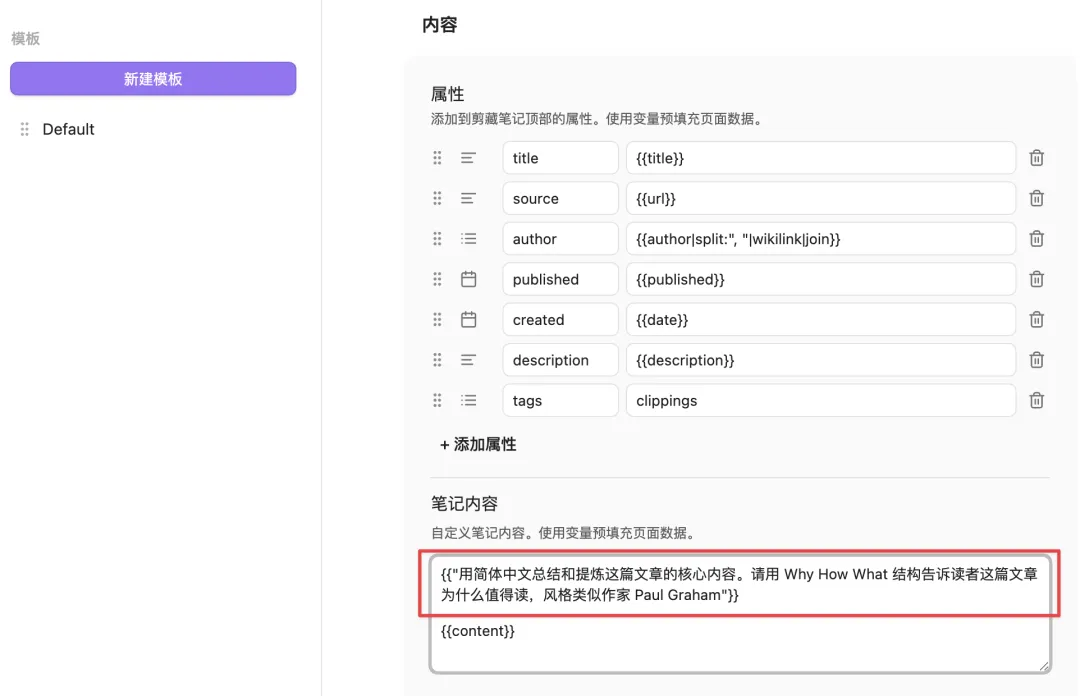The width and height of the screenshot is (1080, 696).
Task: Click into the 笔记内容 text area
Action: [740, 645]
